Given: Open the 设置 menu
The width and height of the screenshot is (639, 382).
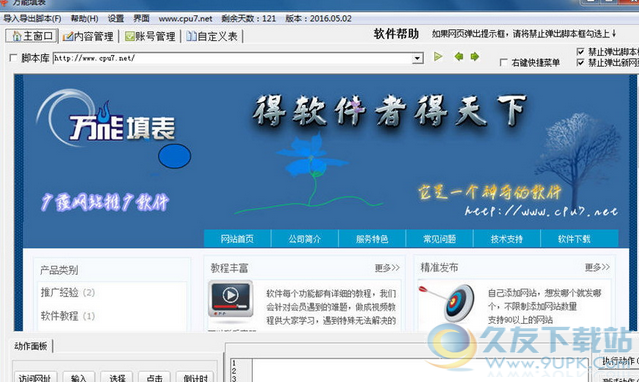Looking at the screenshot, I should [x=116, y=19].
